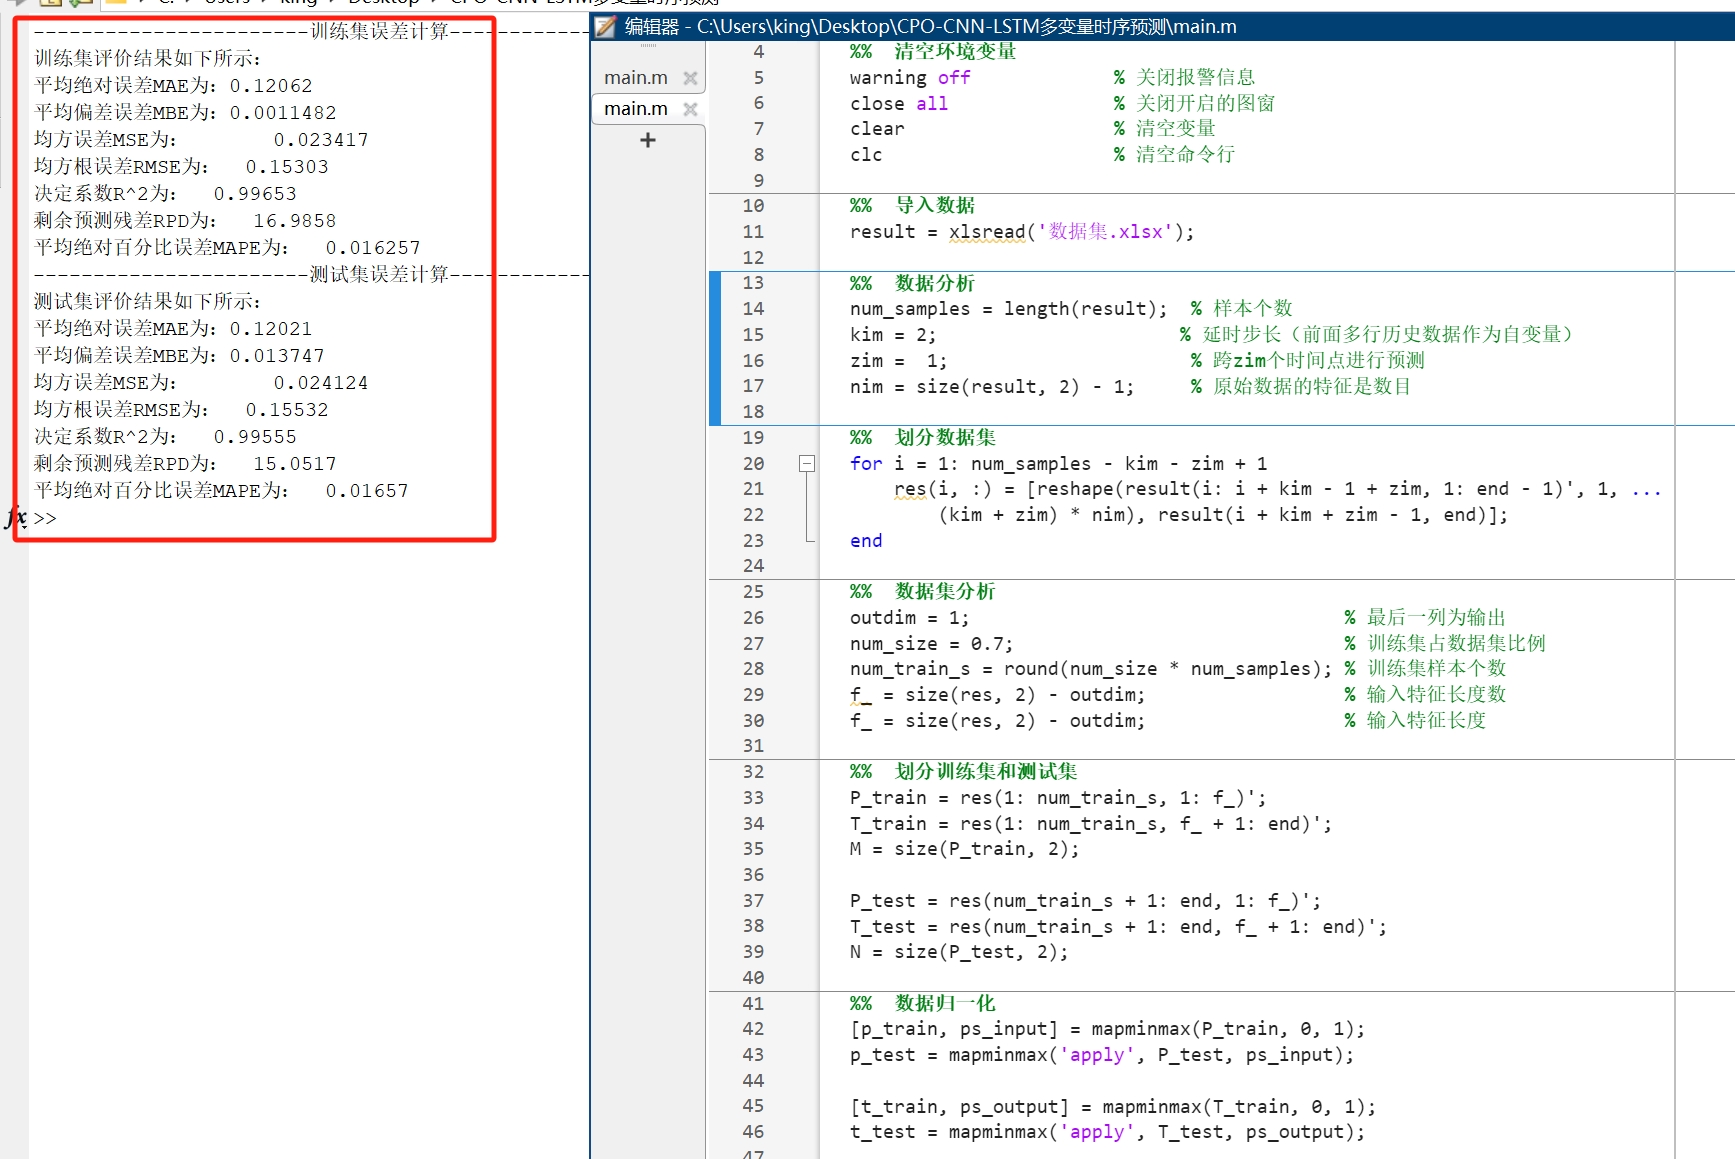Click the fx icon in the Command Window
Screen dimensions: 1735x1159
[14, 518]
